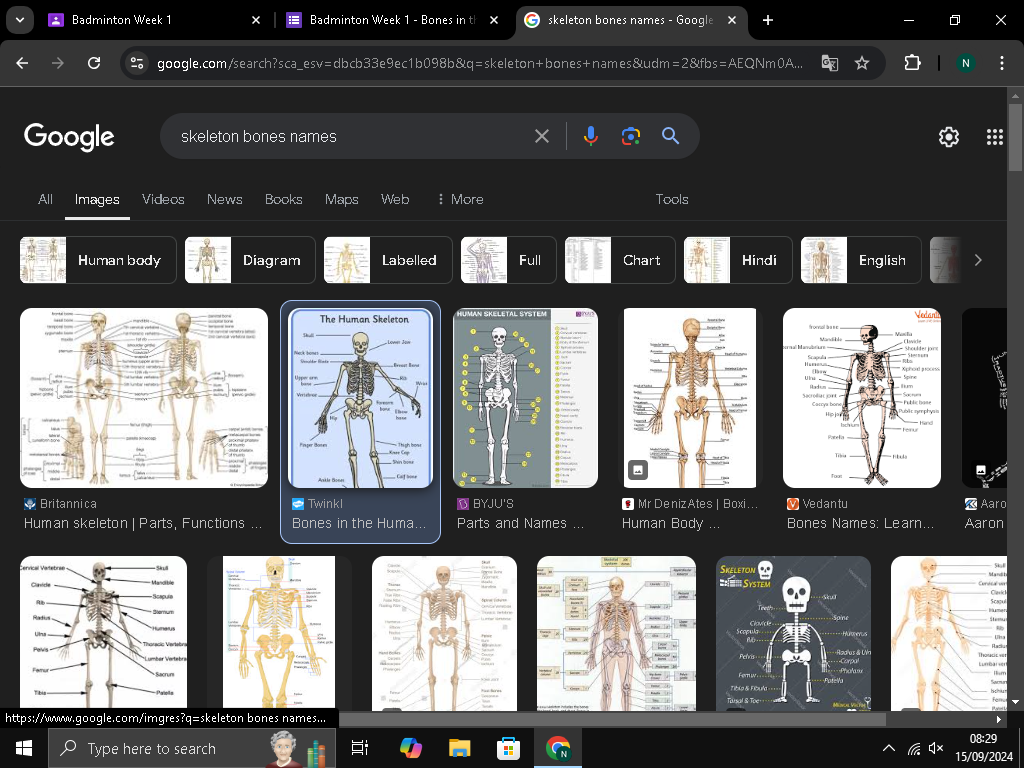Apply the Hindi filter chip

[738, 260]
